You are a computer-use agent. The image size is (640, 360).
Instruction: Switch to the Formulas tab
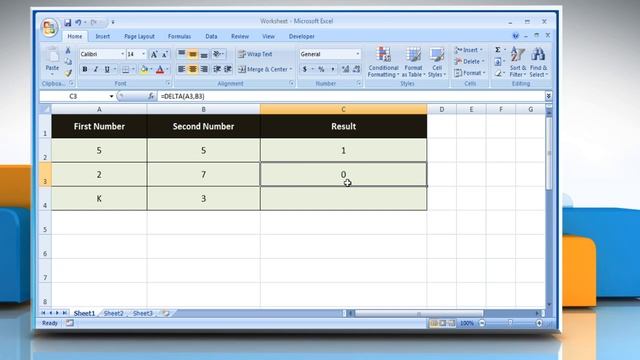179,36
